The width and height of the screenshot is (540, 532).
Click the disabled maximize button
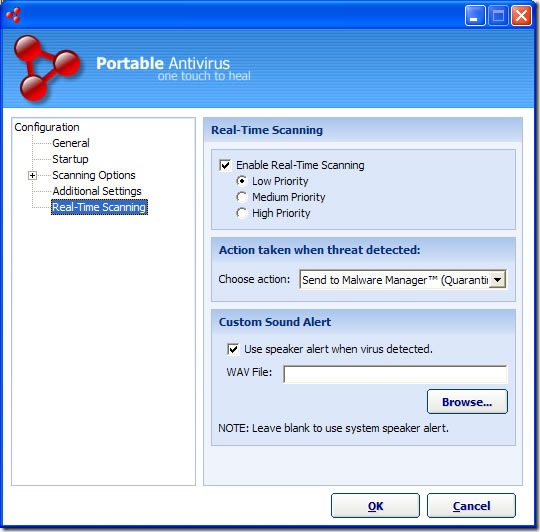(x=498, y=15)
